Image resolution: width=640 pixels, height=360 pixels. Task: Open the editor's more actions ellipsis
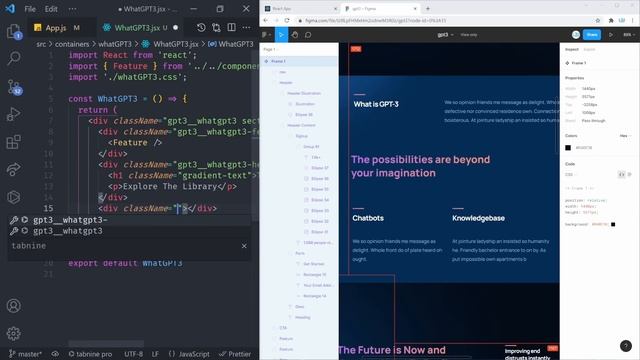[247, 27]
